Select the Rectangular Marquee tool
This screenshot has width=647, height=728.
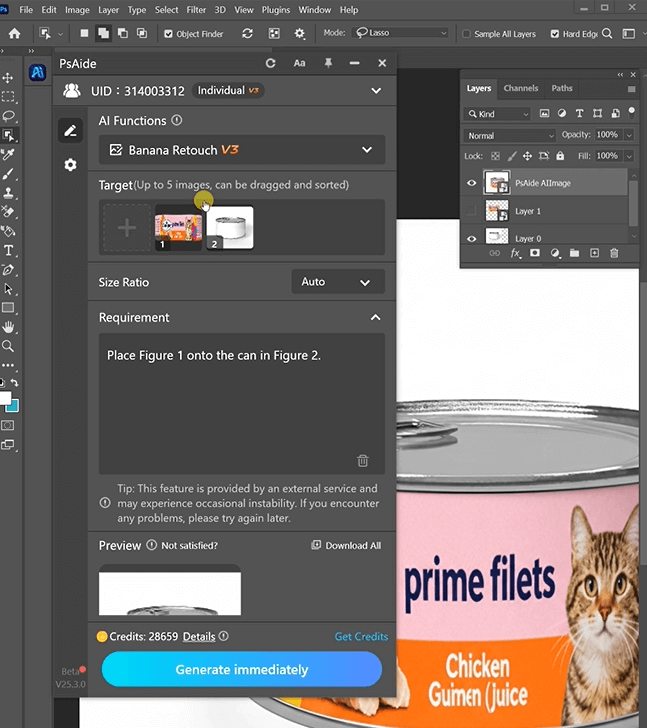pyautogui.click(x=8, y=97)
